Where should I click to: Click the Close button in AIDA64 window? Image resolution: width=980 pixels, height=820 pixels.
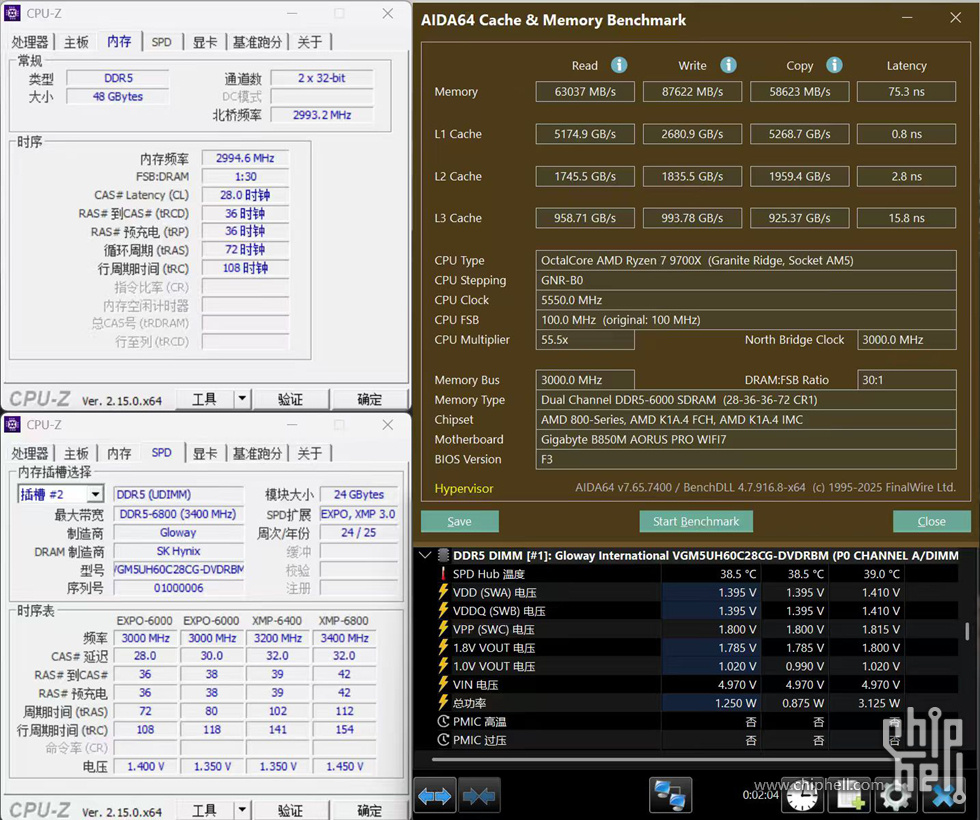click(931, 521)
